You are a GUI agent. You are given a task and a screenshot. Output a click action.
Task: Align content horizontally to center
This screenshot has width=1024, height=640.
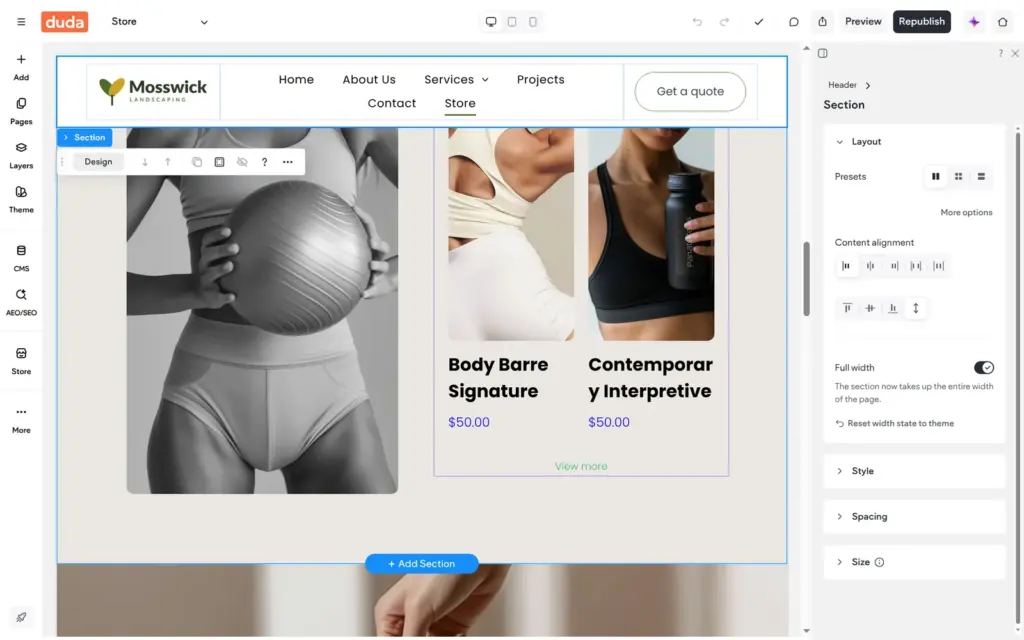click(x=870, y=266)
